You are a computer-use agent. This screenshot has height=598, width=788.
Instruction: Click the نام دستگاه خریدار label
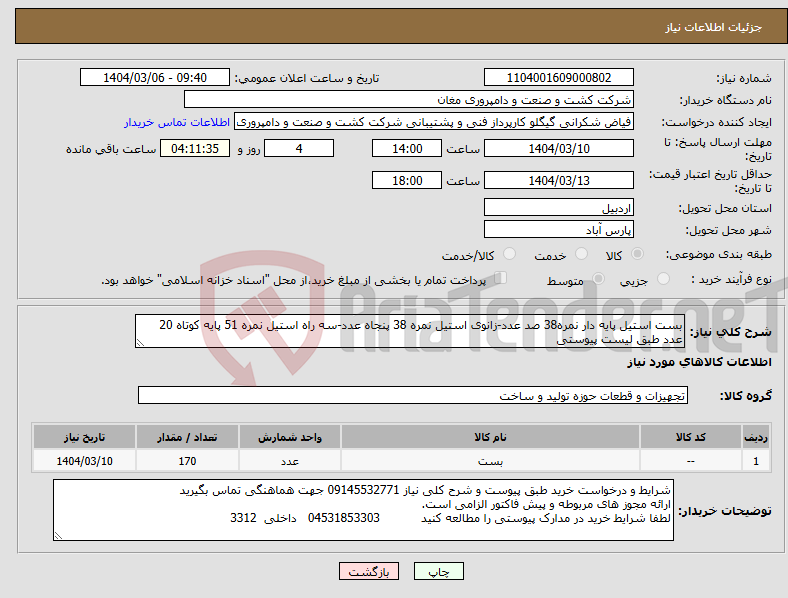tap(726, 101)
